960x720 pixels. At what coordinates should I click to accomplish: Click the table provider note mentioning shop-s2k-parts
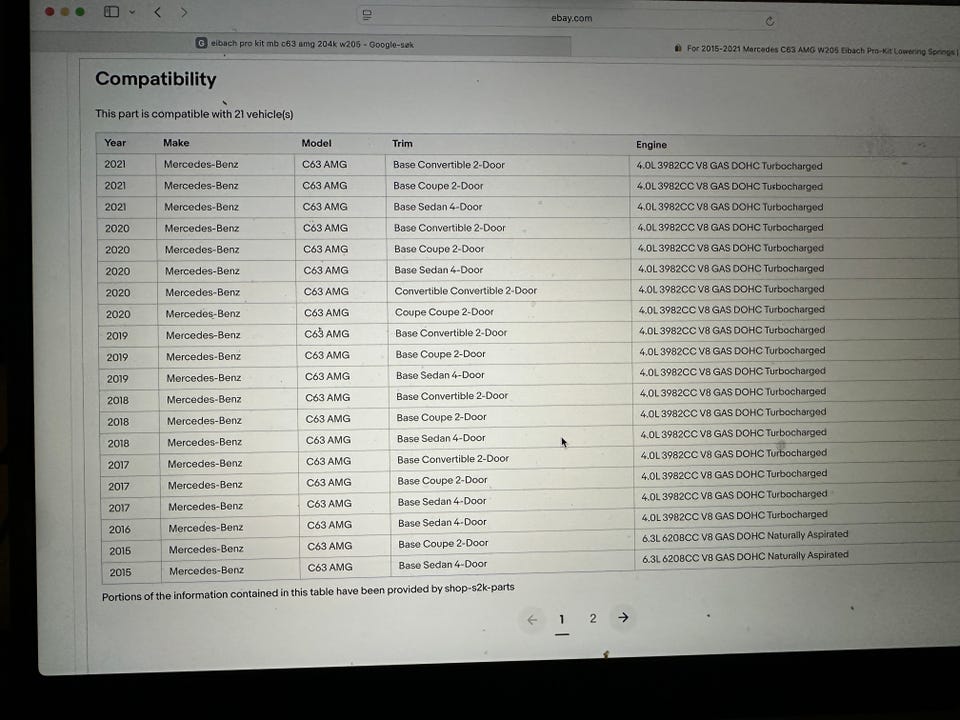(x=308, y=592)
